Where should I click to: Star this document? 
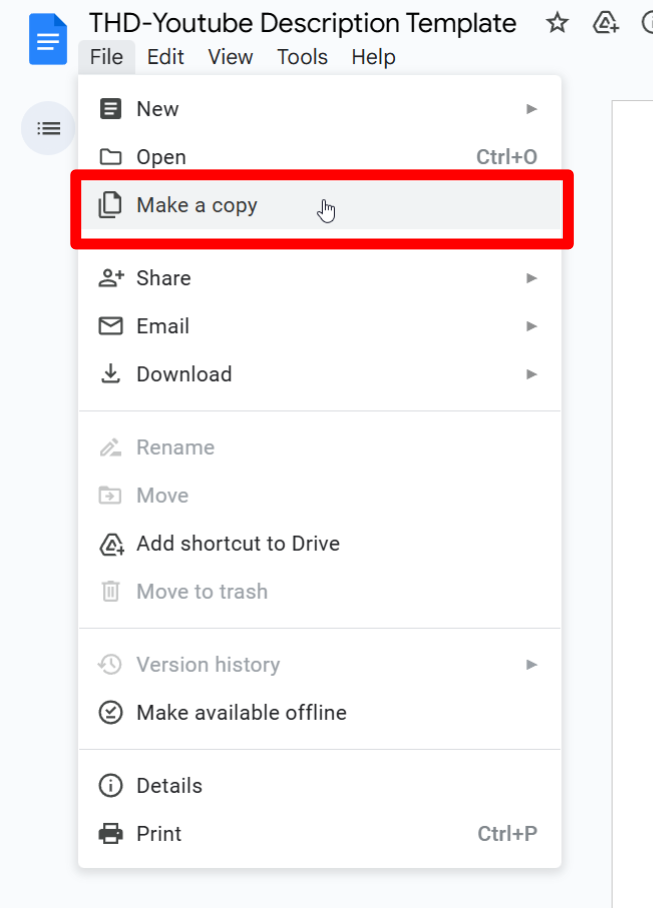[x=557, y=23]
